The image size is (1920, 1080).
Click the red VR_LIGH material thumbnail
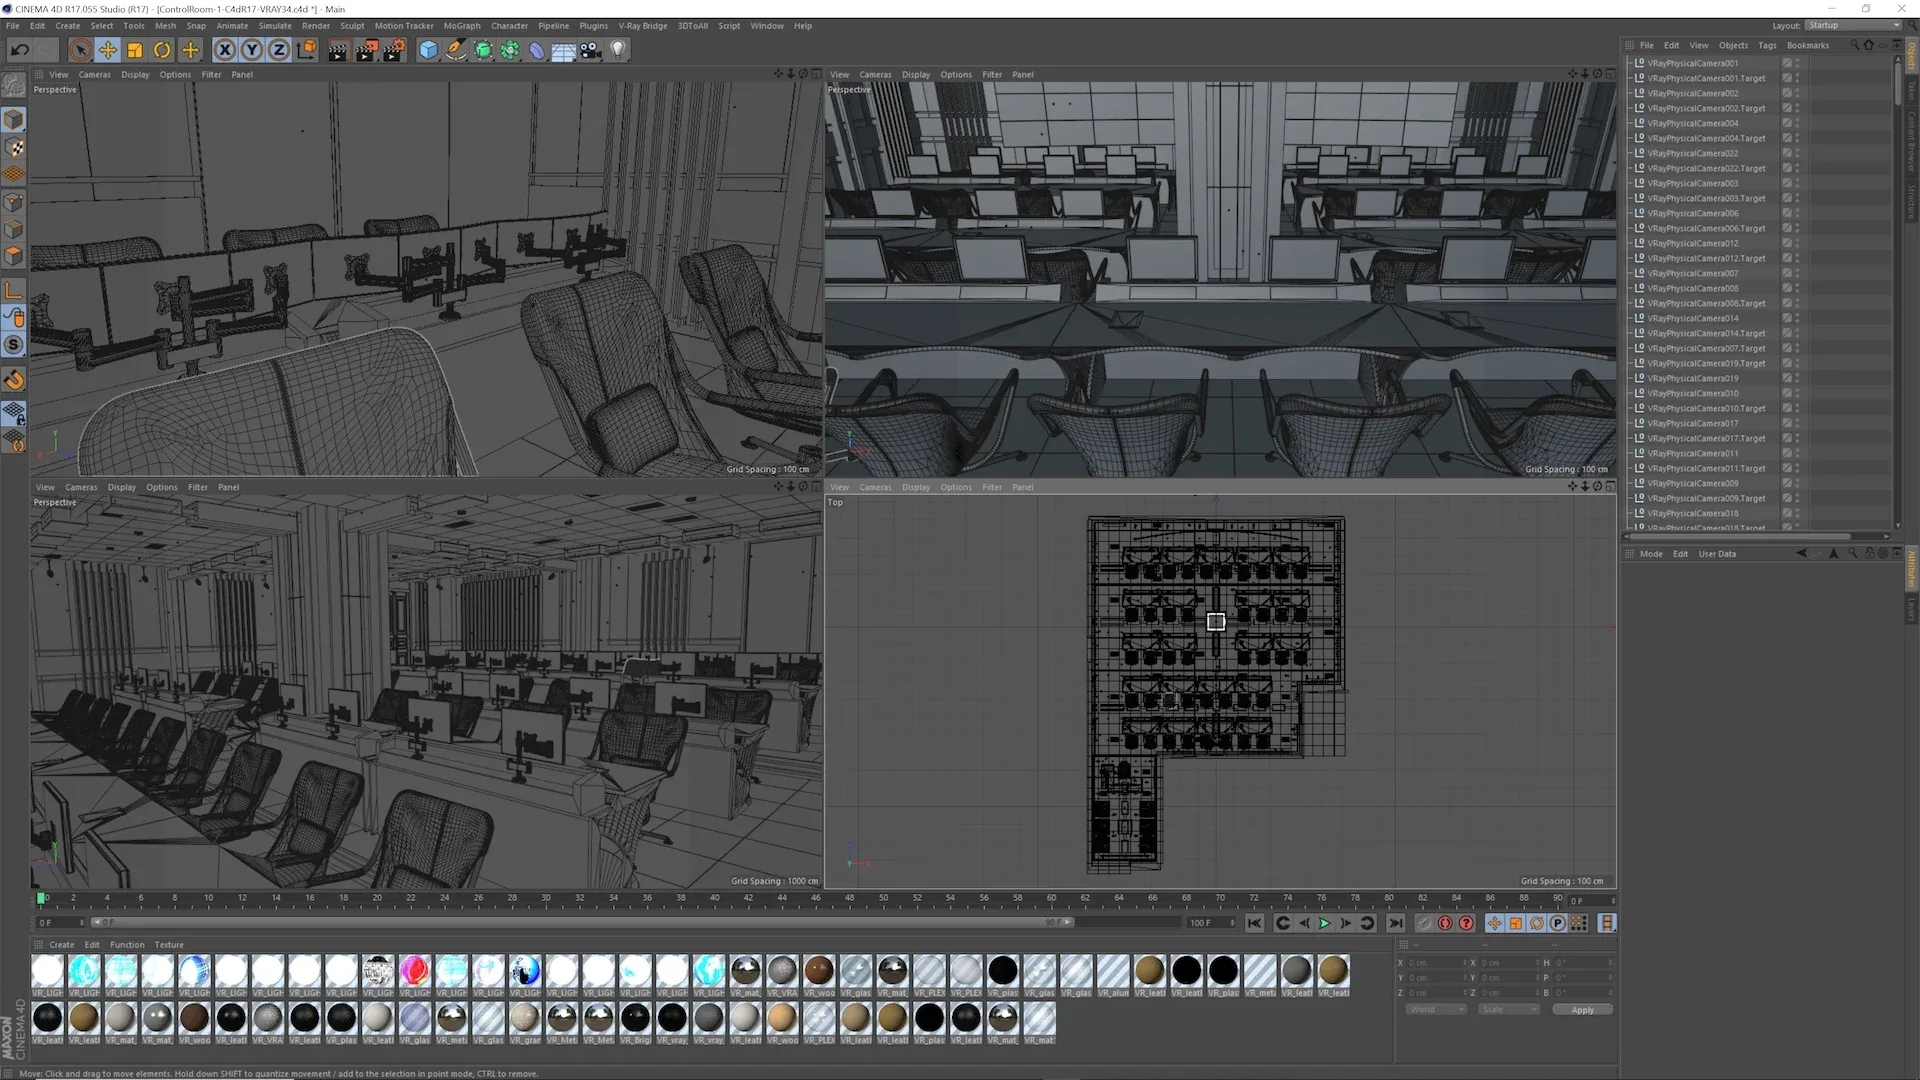[414, 969]
